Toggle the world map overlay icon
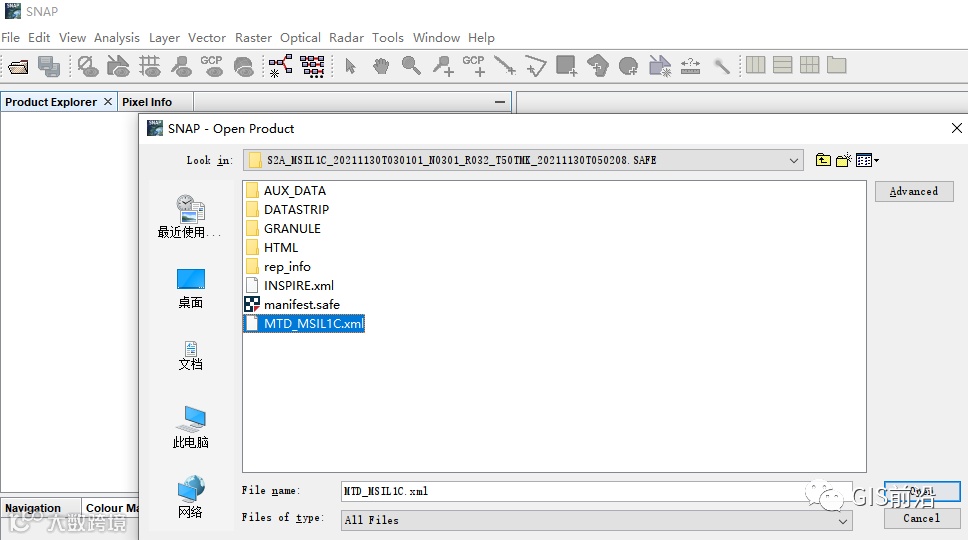 pyautogui.click(x=244, y=66)
